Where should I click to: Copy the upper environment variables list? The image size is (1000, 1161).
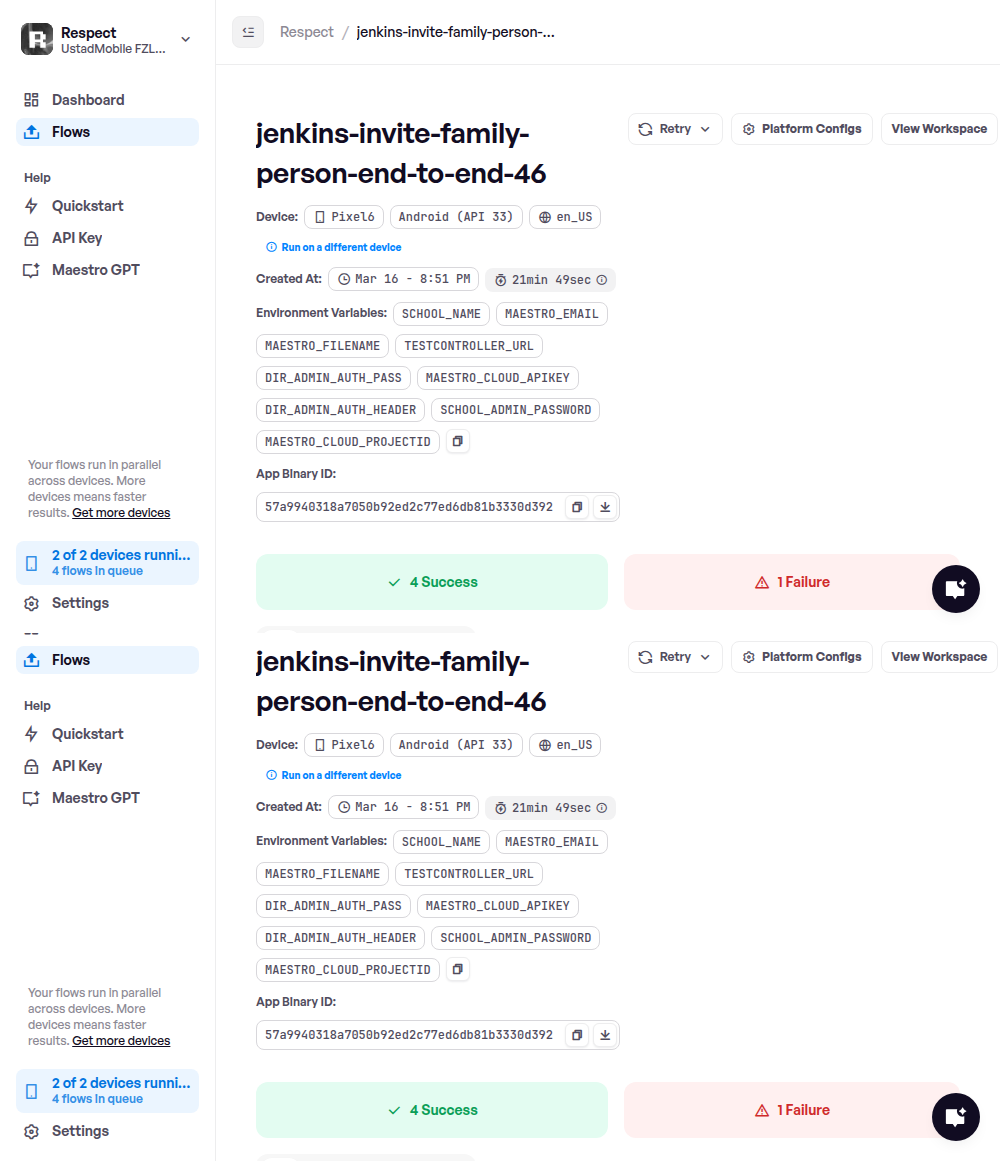[x=457, y=441]
